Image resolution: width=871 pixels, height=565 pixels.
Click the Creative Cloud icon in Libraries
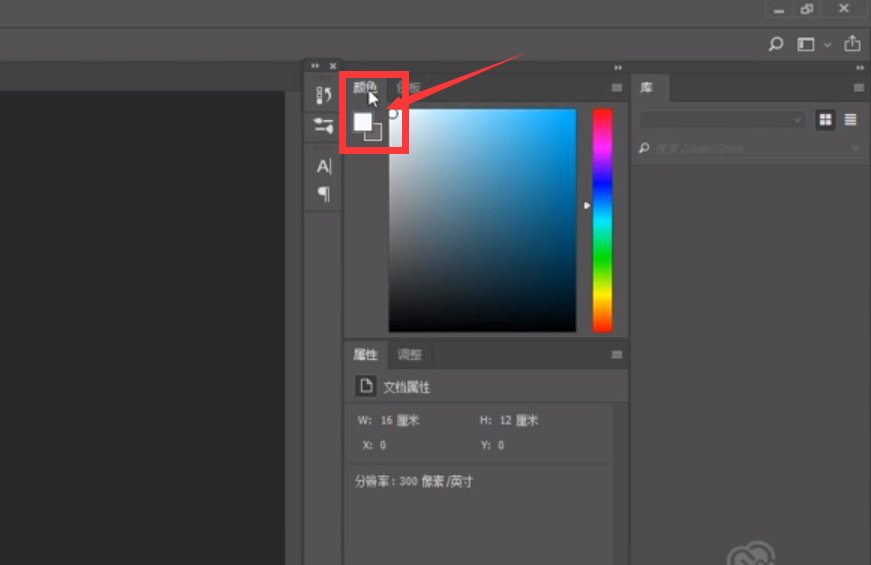tap(750, 554)
